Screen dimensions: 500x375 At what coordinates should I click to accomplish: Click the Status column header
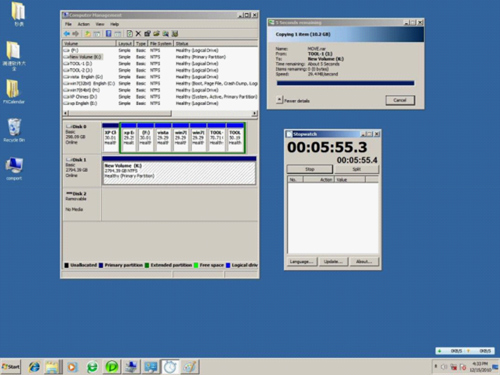(x=216, y=44)
